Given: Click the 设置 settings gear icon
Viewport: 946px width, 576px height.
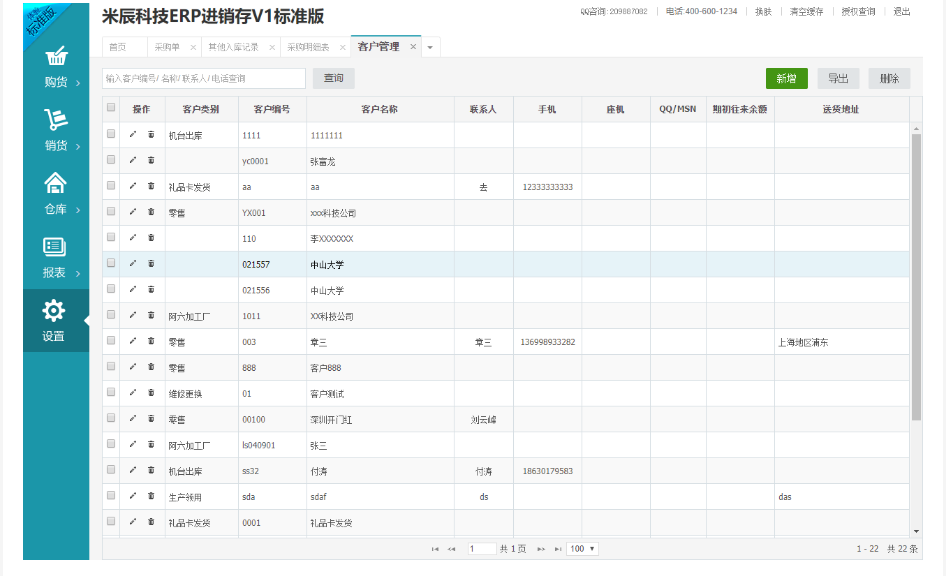Looking at the screenshot, I should click(x=54, y=311).
